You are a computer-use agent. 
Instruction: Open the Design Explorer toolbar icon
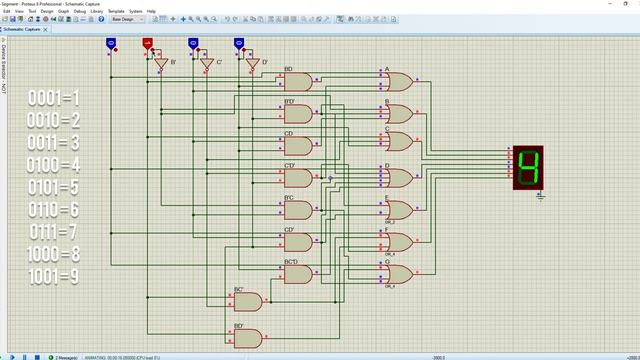(68, 19)
